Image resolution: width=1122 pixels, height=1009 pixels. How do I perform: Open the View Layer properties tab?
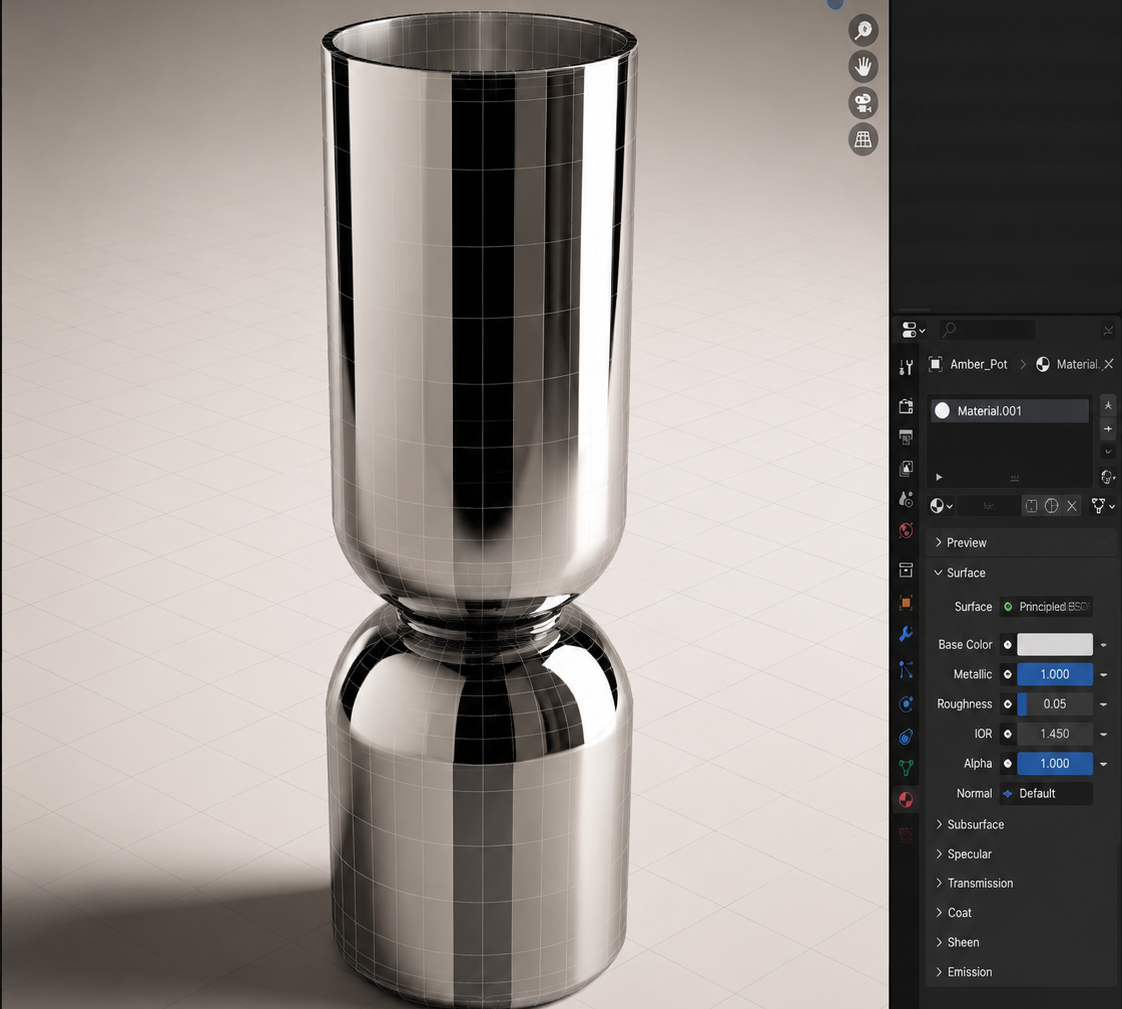click(906, 468)
